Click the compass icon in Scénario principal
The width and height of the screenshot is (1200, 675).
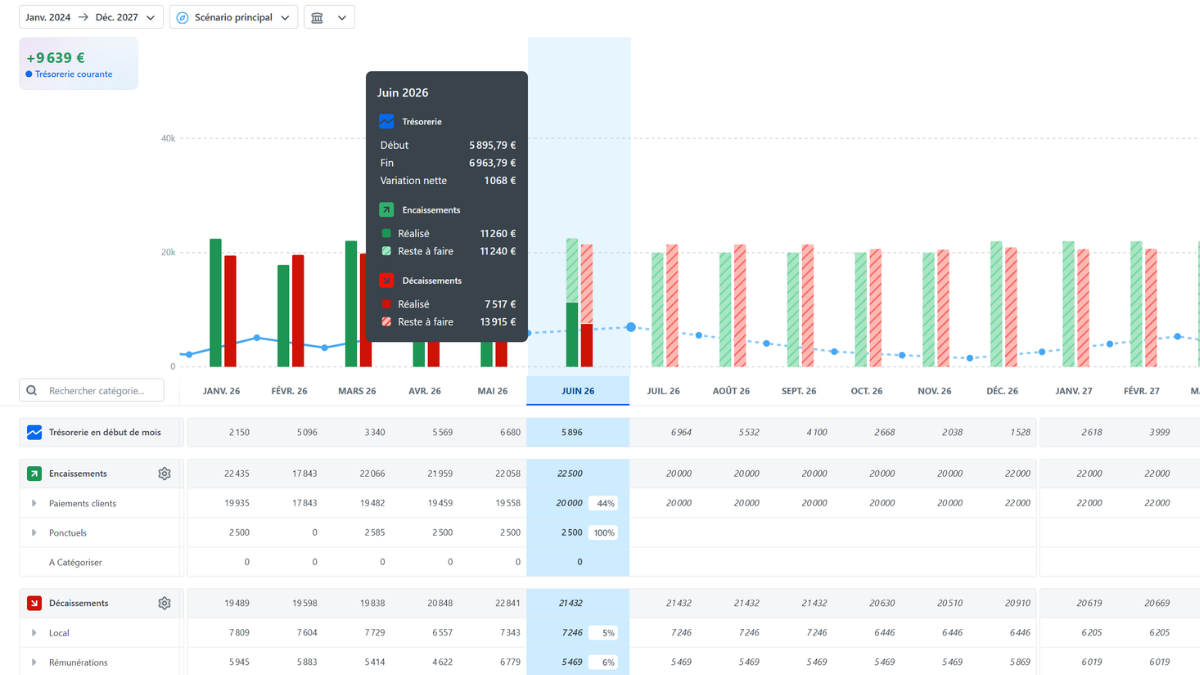[x=182, y=17]
